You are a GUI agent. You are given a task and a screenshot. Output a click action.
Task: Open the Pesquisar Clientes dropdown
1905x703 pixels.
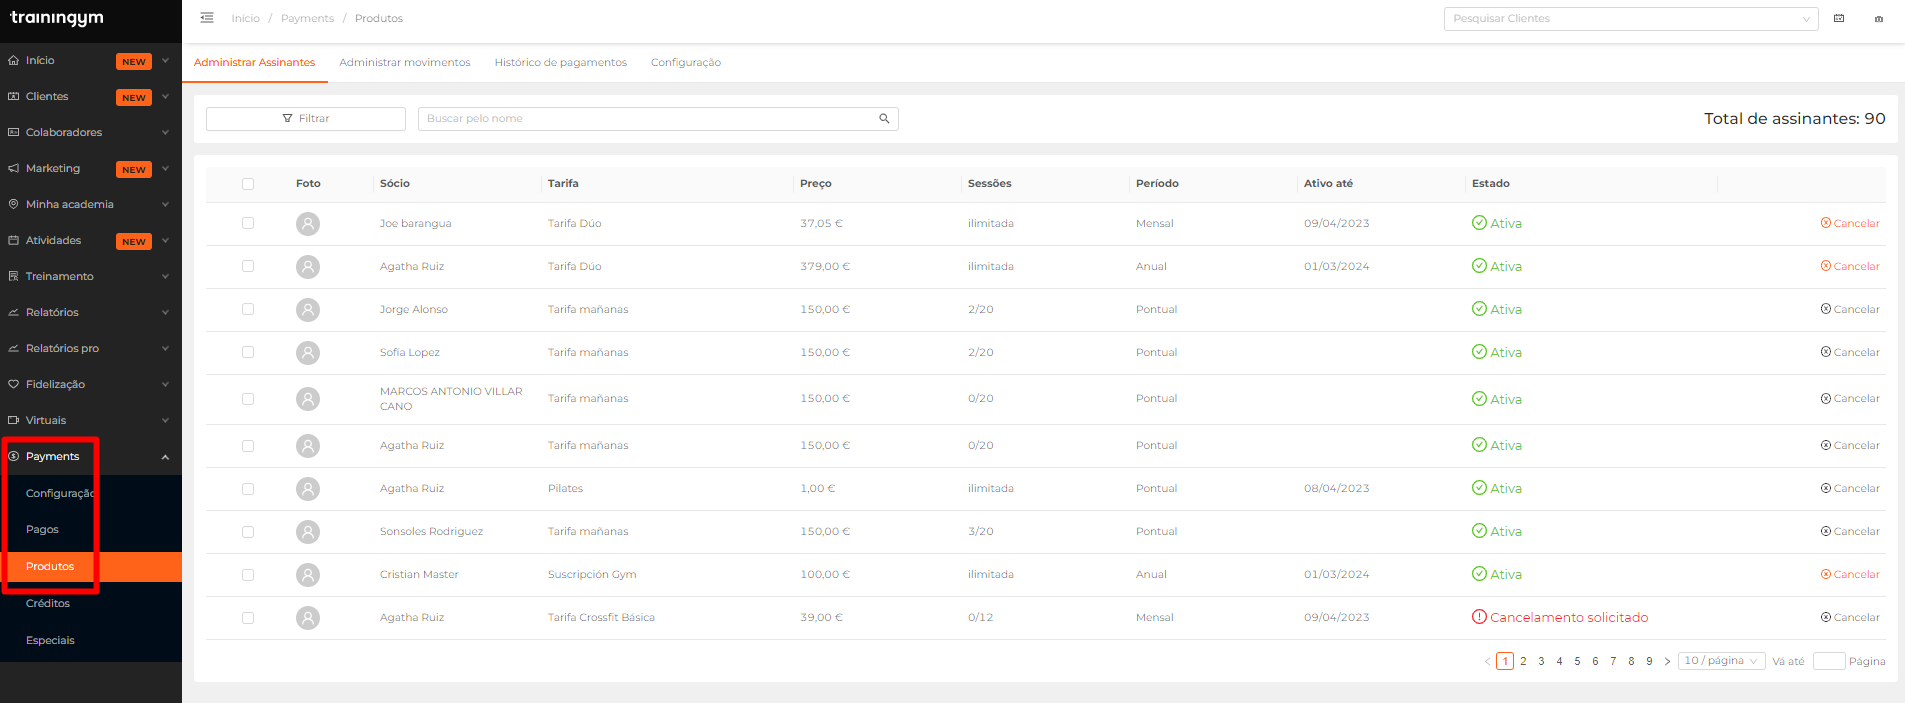[1631, 18]
